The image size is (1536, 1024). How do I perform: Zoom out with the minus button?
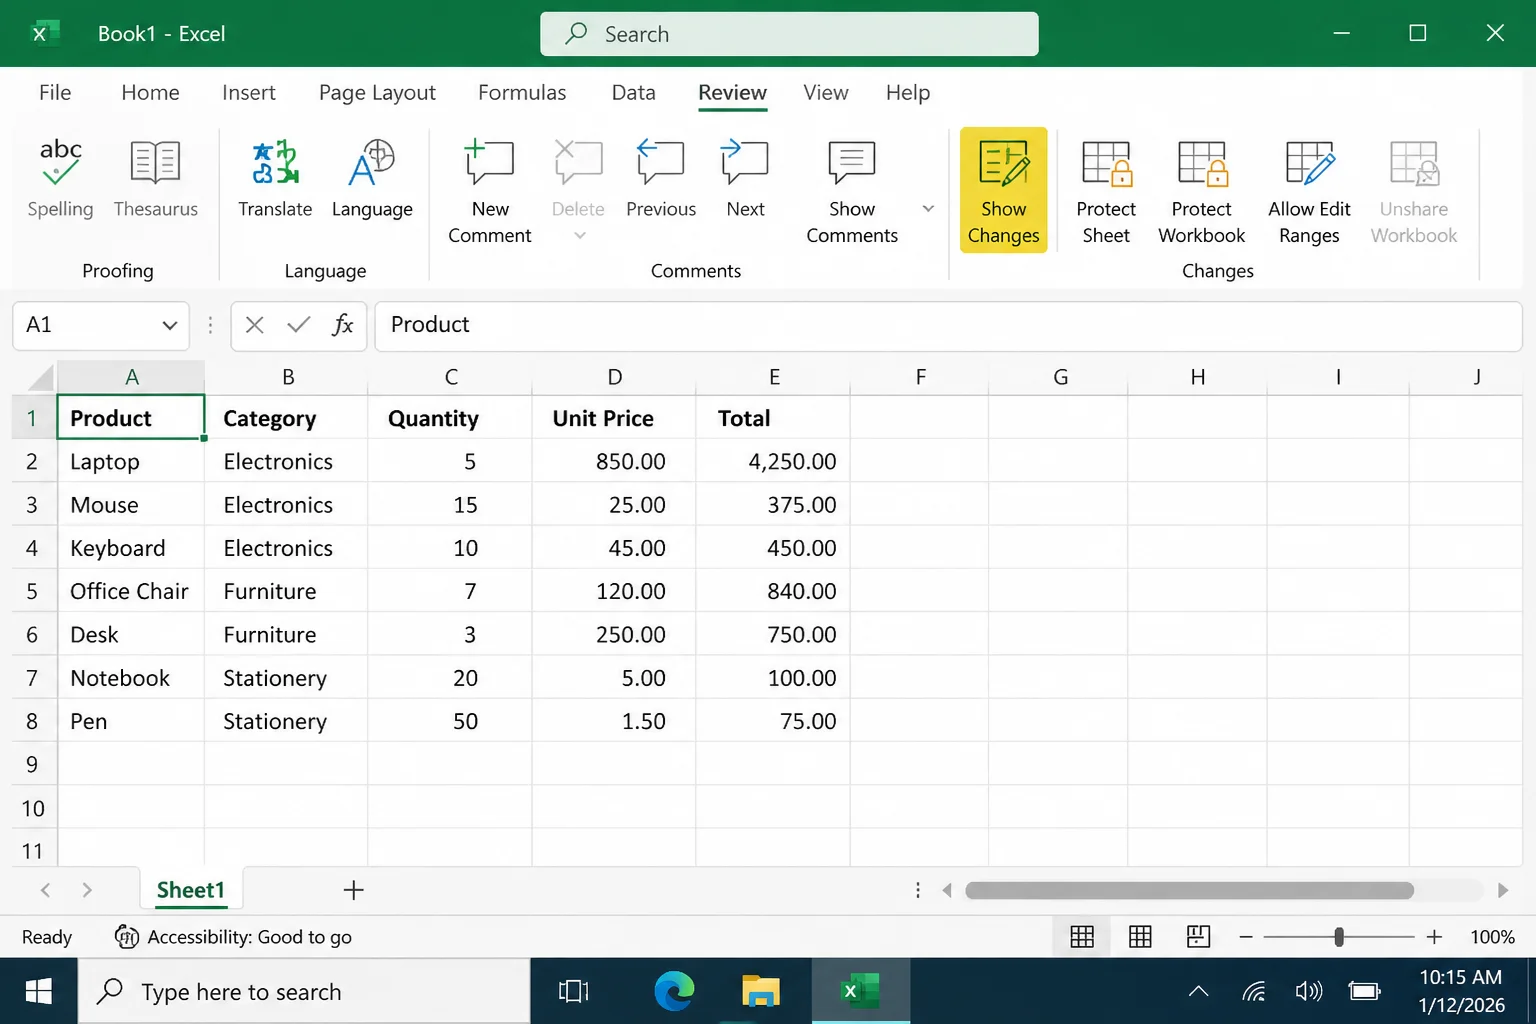[x=1246, y=937]
